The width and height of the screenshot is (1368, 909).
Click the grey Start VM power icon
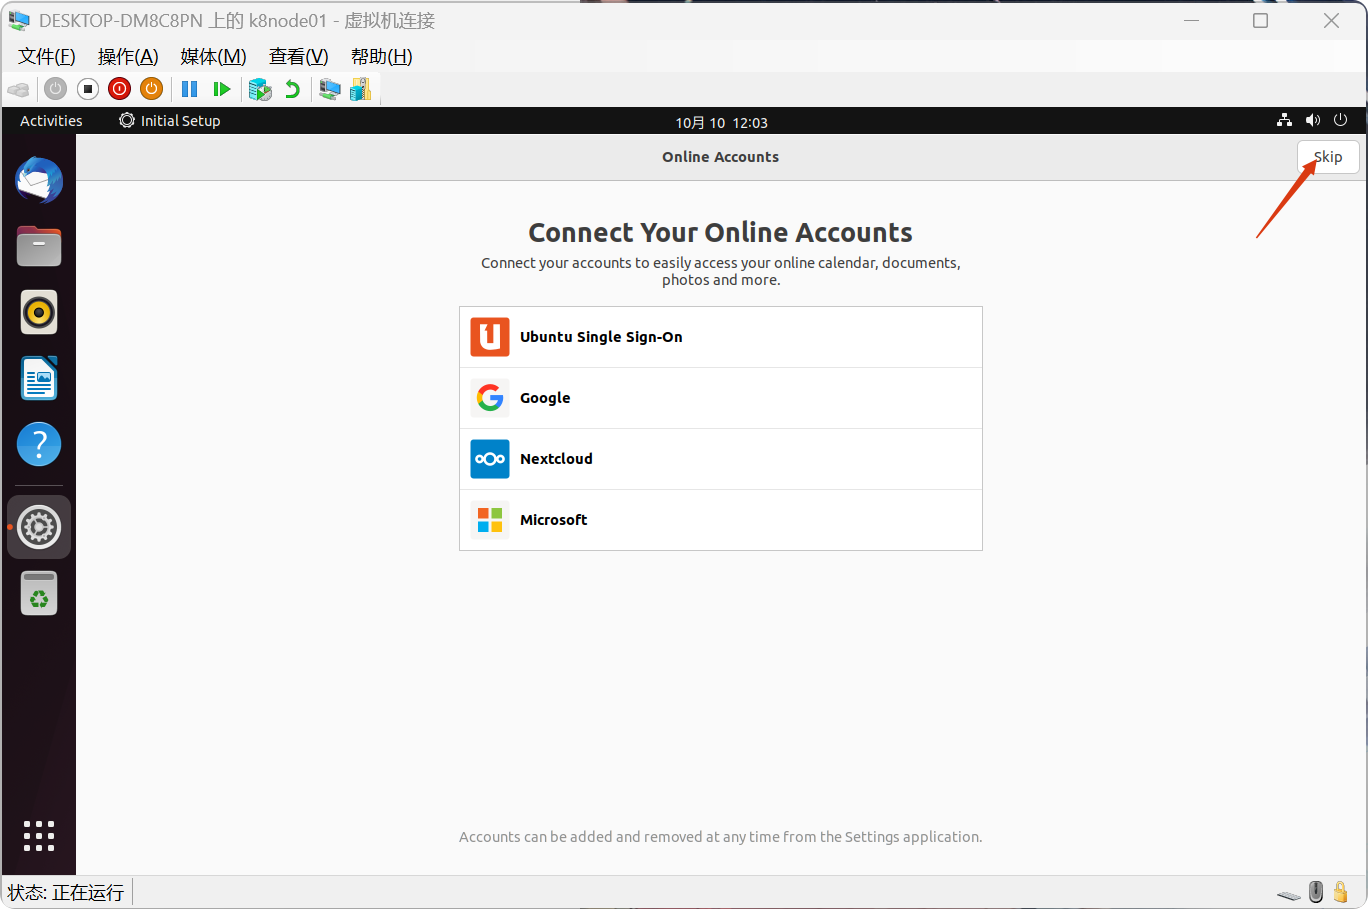(x=55, y=89)
